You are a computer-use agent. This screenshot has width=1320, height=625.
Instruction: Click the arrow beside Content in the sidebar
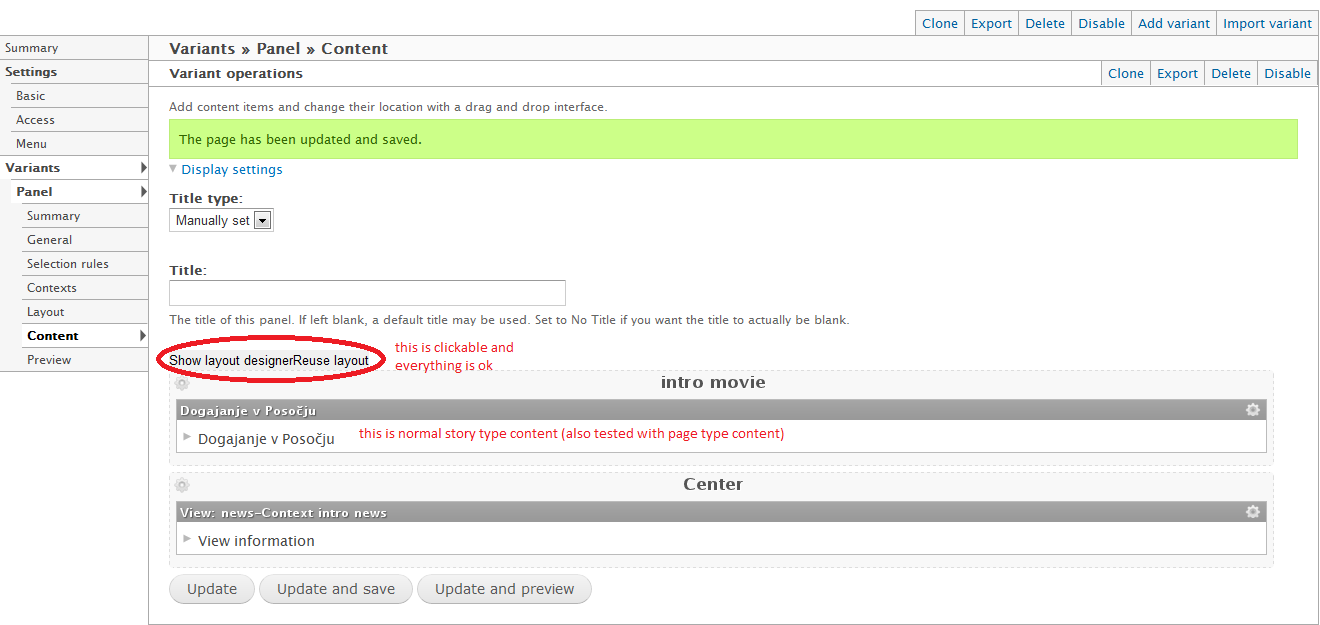tap(145, 335)
